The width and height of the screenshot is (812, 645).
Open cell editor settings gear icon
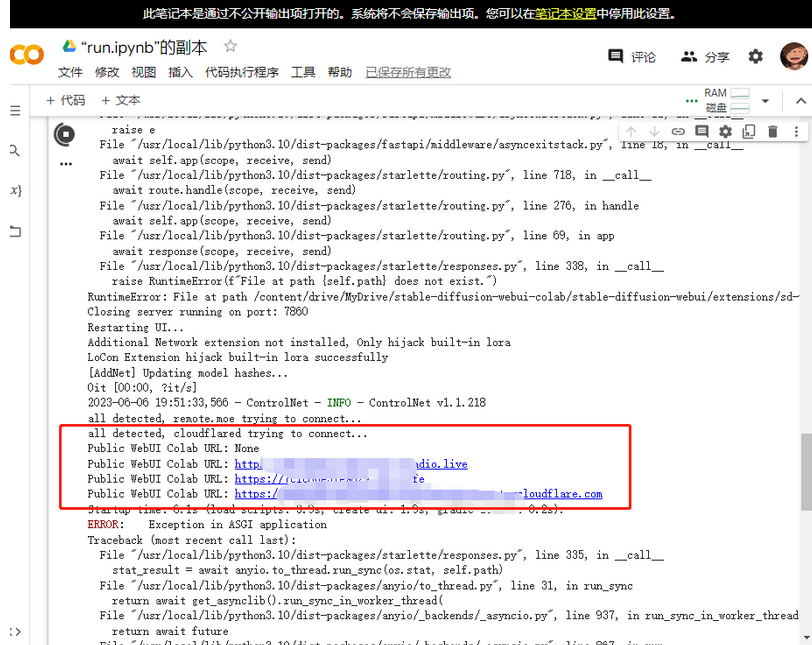click(x=726, y=131)
